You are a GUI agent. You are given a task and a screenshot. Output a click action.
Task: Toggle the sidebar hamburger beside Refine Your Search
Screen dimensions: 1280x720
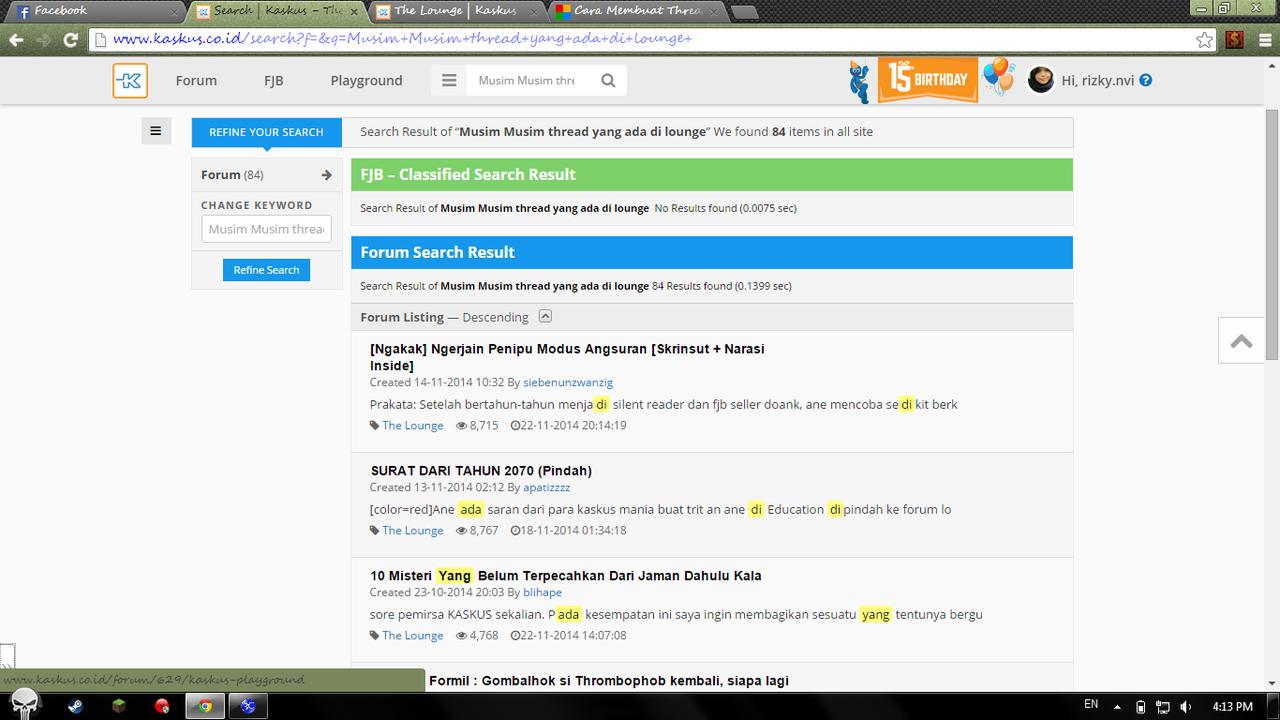(x=156, y=131)
